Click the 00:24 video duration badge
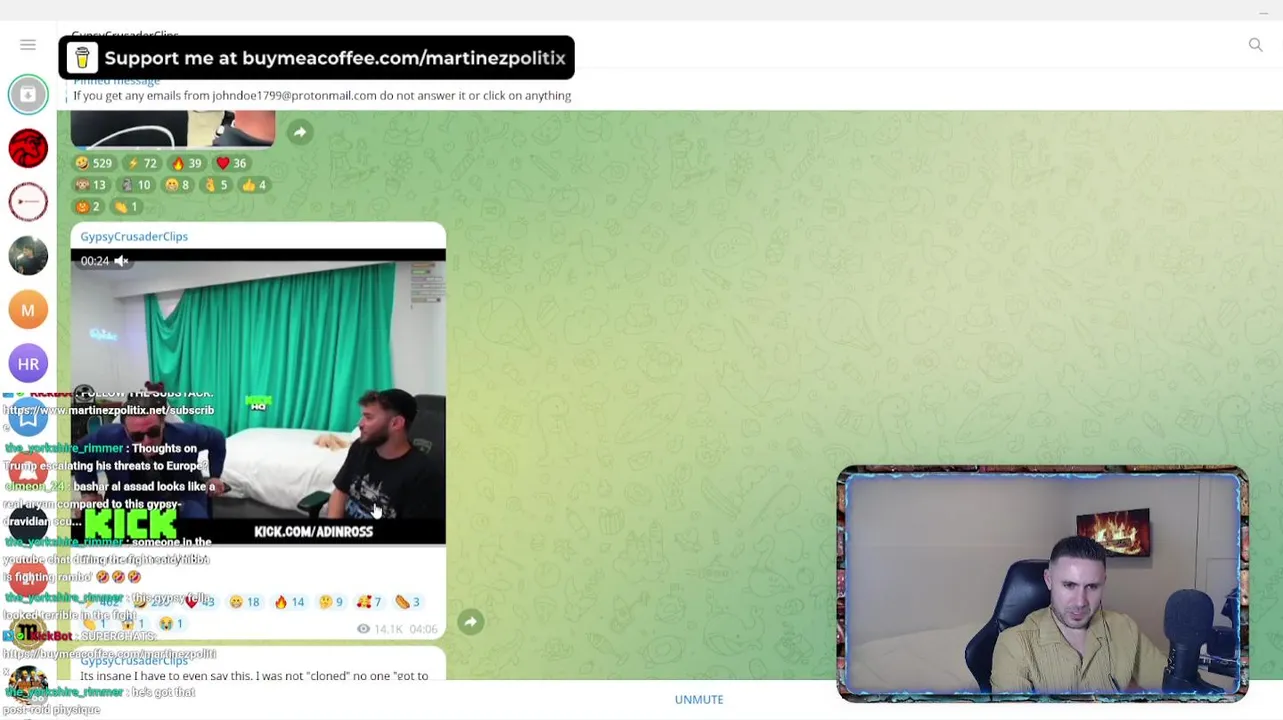The height and width of the screenshot is (720, 1283). tap(95, 261)
